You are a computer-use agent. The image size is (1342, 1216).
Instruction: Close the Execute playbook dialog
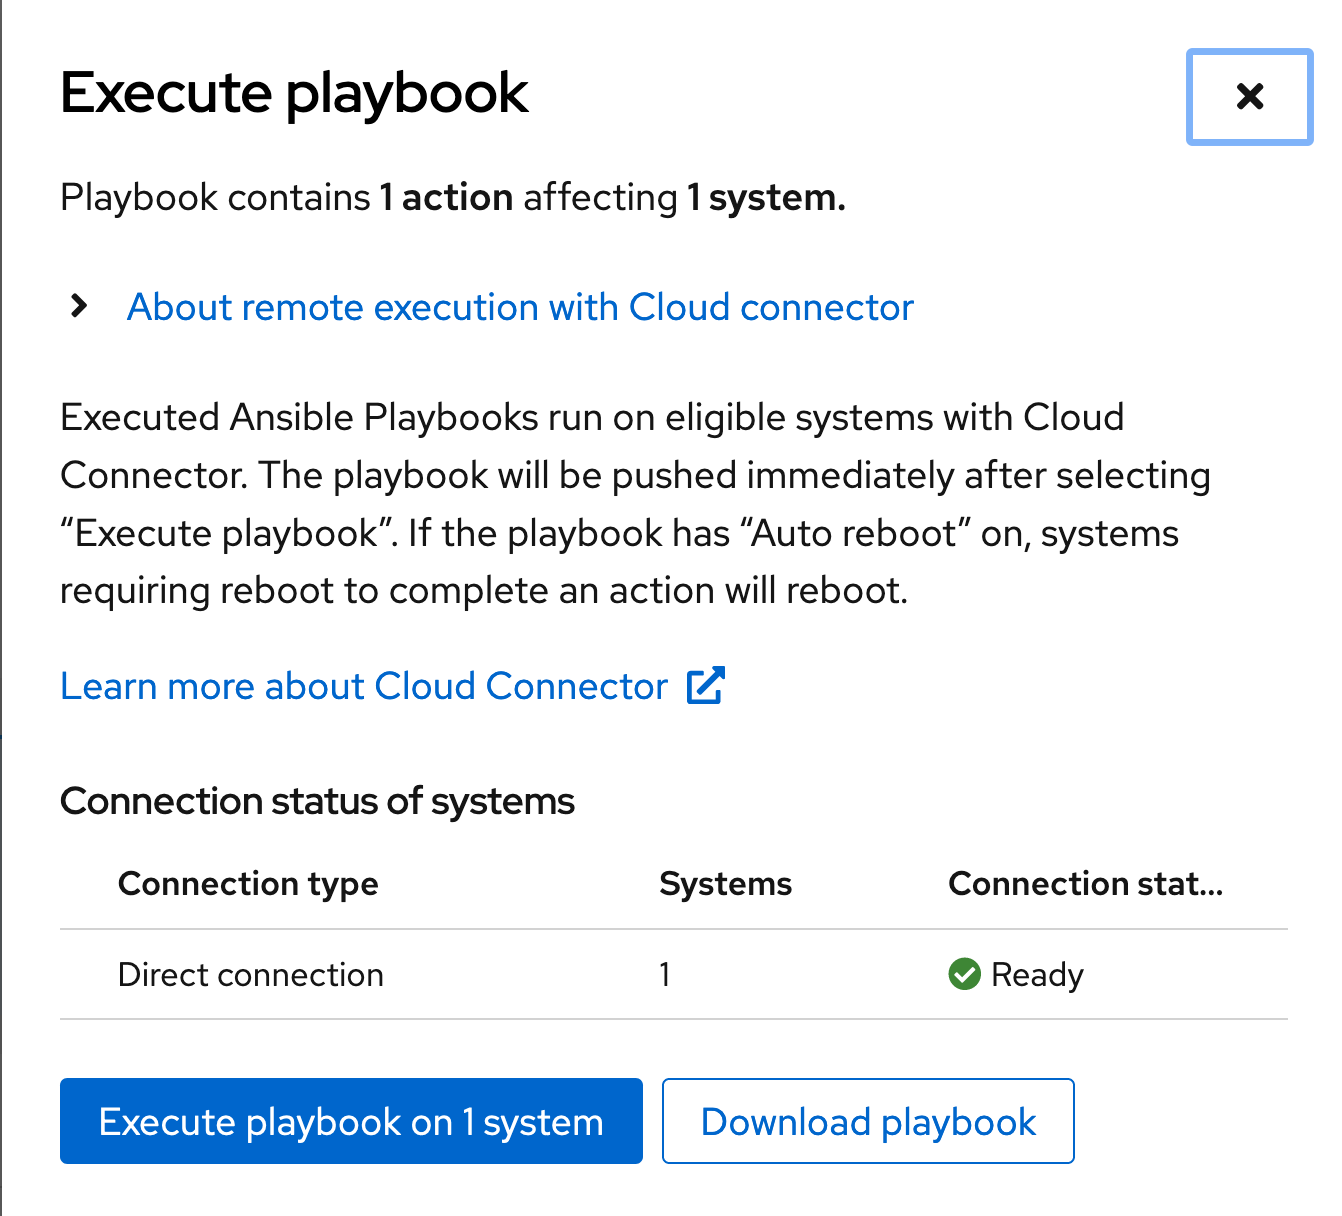(1249, 97)
